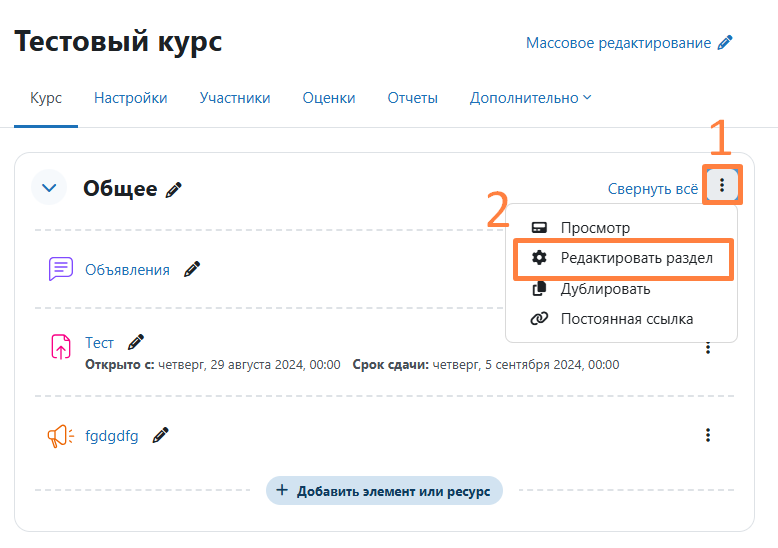Edit Объявления name via pencil icon

pos(192,269)
